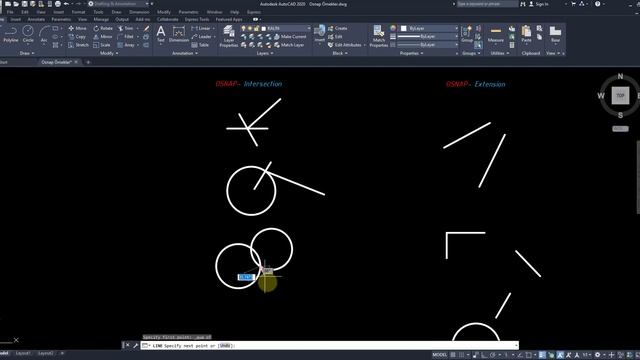Screen dimensions: 640x360
Task: Click TOP face of the ViewCube
Action: 620,96
